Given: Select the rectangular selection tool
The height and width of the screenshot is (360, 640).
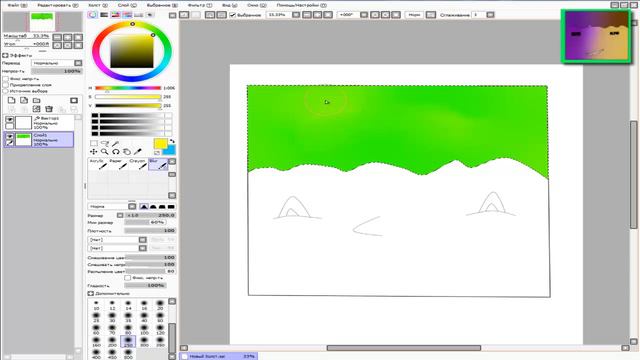Looking at the screenshot, I should 94,143.
